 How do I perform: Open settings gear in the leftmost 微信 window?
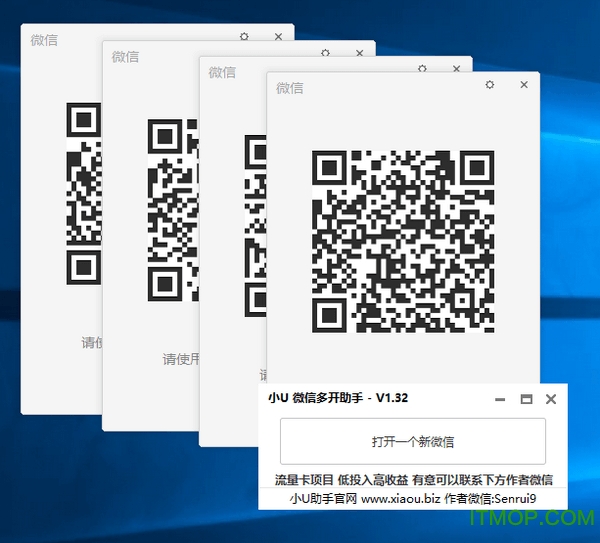pos(244,36)
